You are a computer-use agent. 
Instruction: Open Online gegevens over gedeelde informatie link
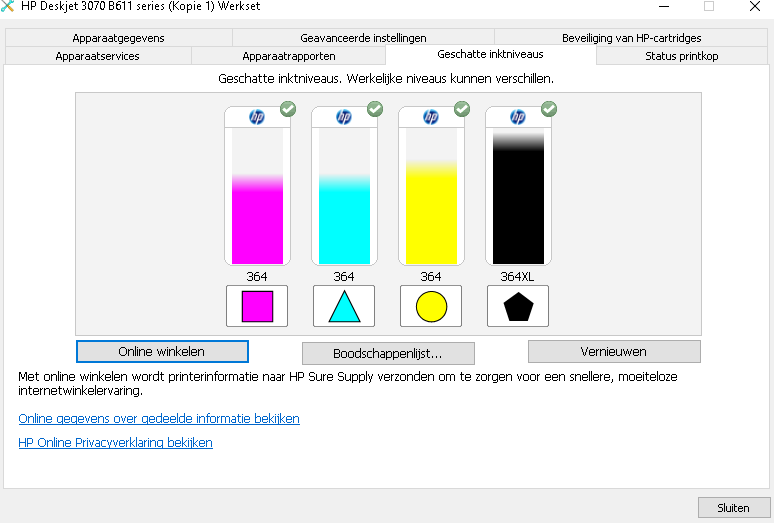pyautogui.click(x=159, y=418)
